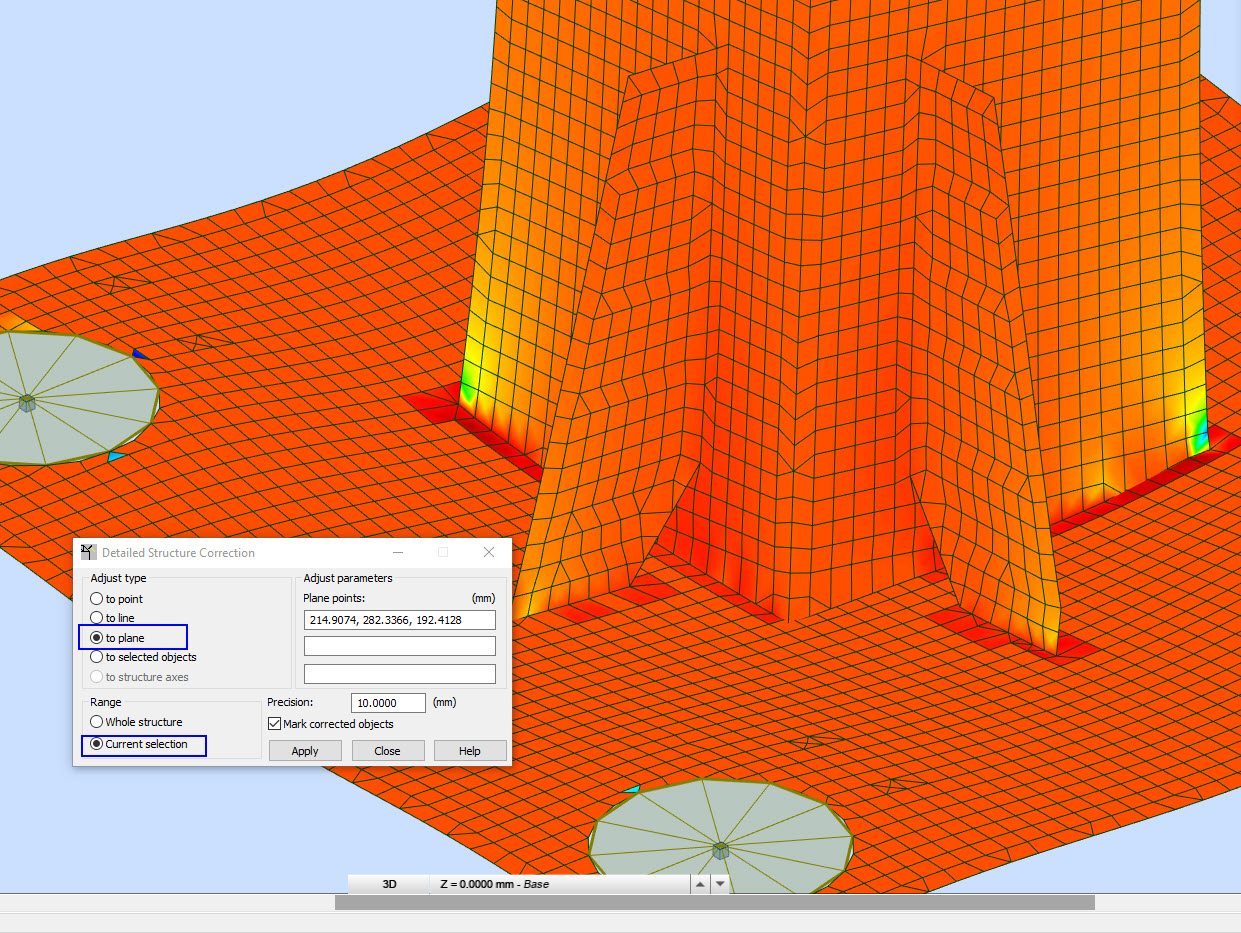
Task: Dismiss the dialog with the Close button
Action: (388, 750)
